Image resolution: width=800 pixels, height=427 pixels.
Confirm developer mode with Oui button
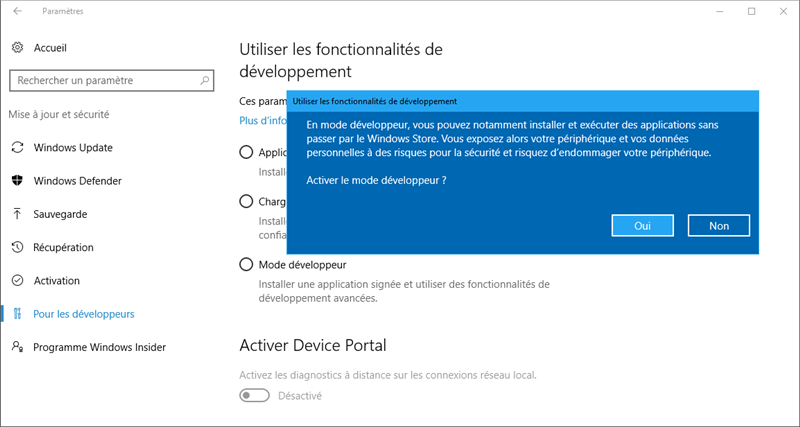(x=642, y=225)
